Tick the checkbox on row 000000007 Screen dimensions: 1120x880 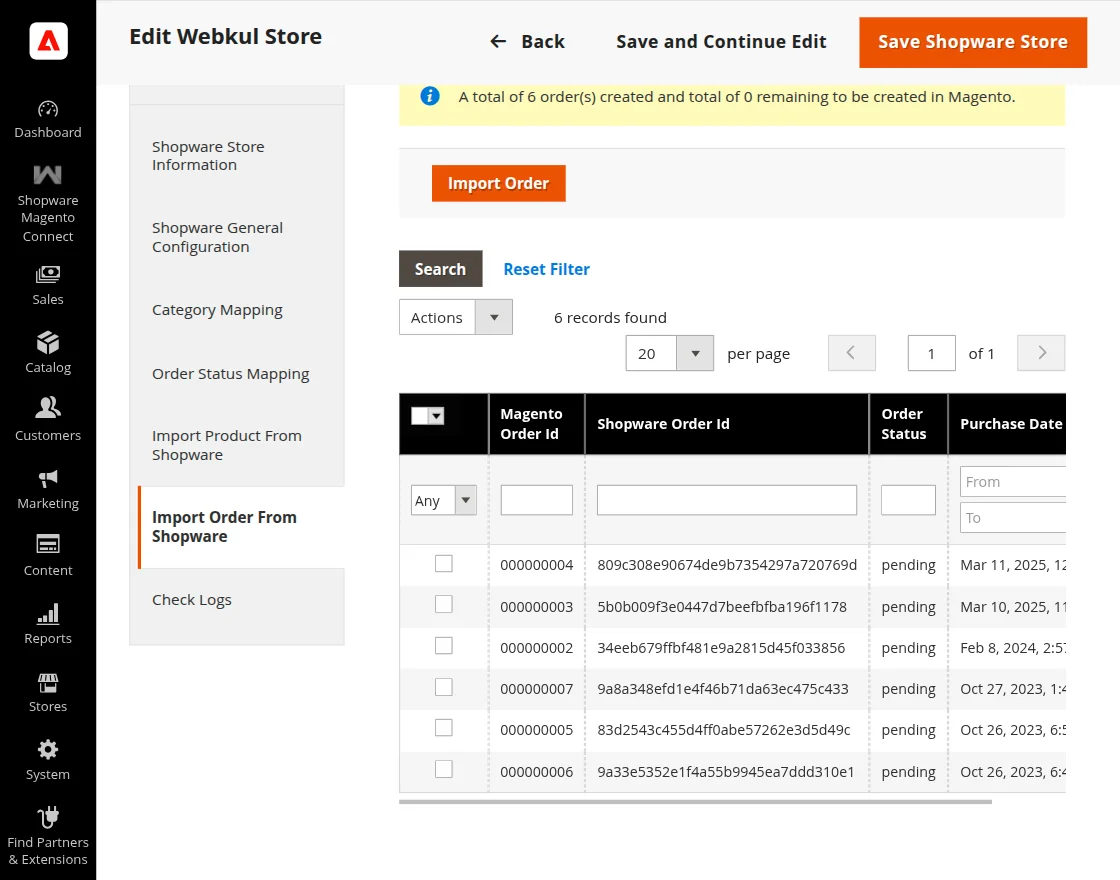tap(443, 688)
